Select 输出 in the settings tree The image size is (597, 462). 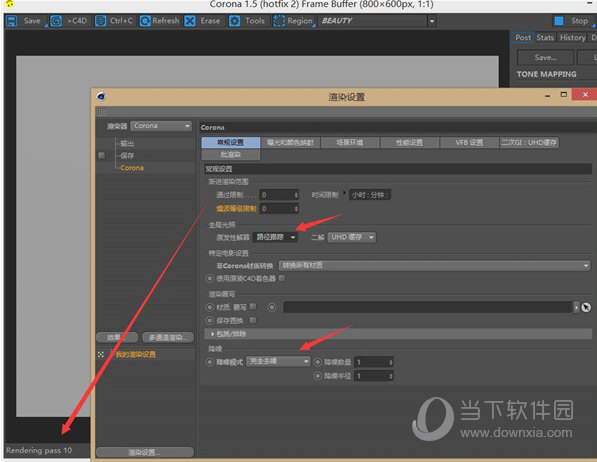tap(127, 143)
